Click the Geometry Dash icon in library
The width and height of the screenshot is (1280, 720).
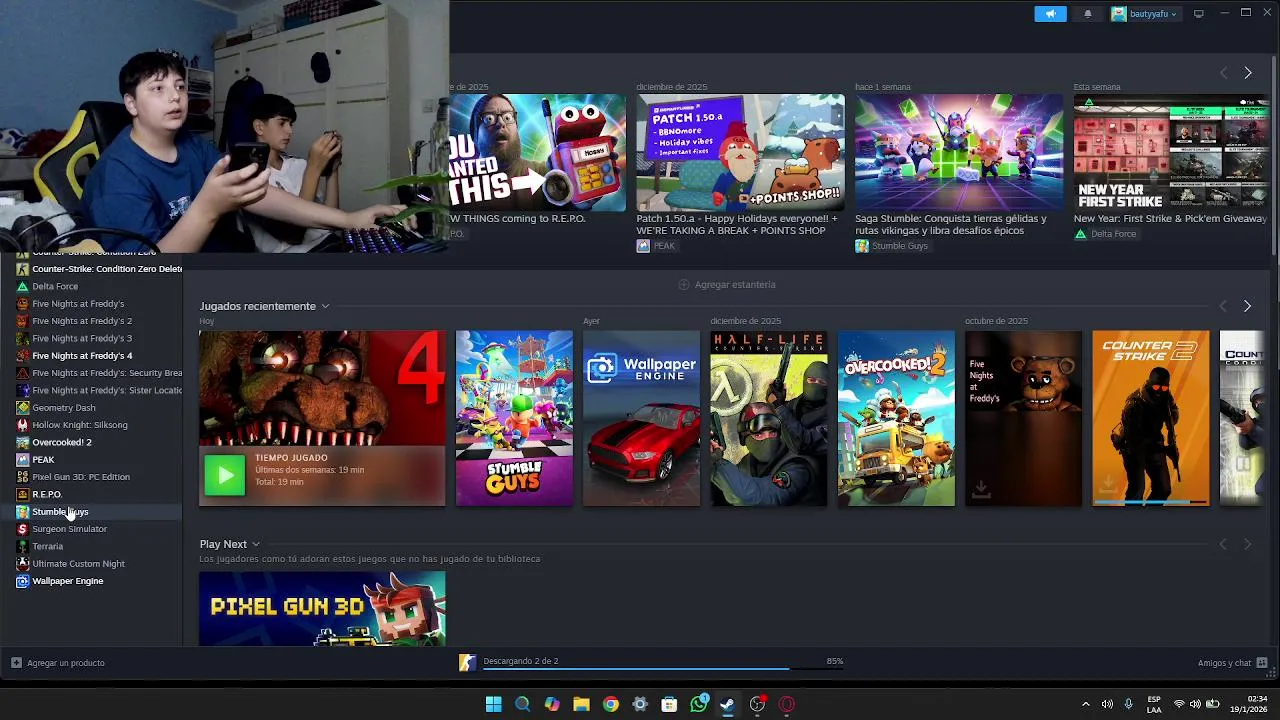coord(22,408)
